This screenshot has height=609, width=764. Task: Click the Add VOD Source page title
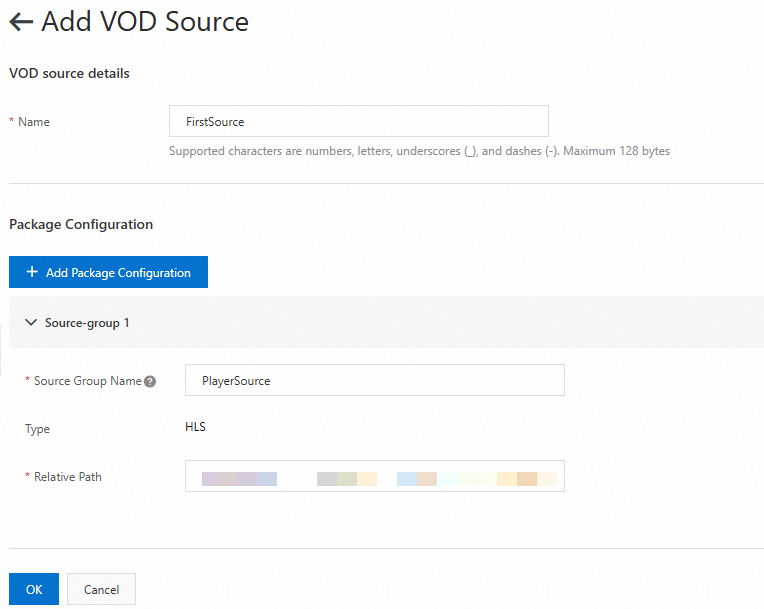click(x=145, y=23)
